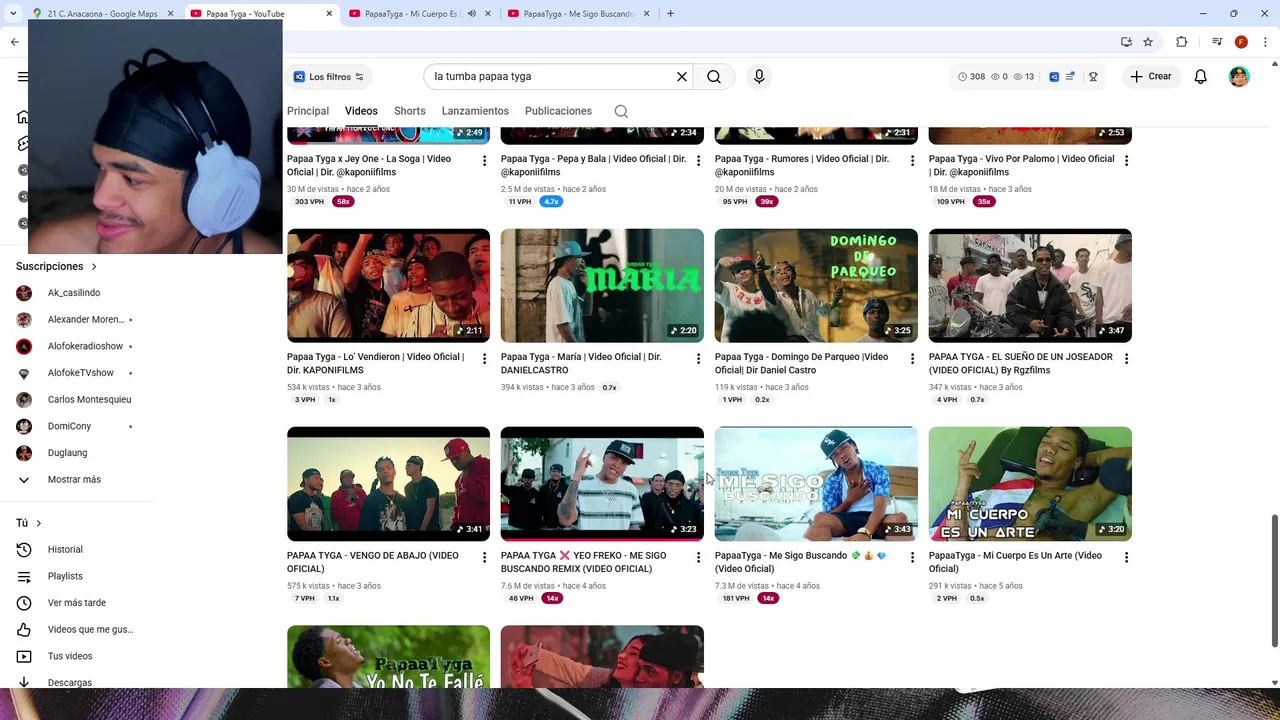Open the notifications bell
This screenshot has width=1280, height=720.
click(1201, 77)
